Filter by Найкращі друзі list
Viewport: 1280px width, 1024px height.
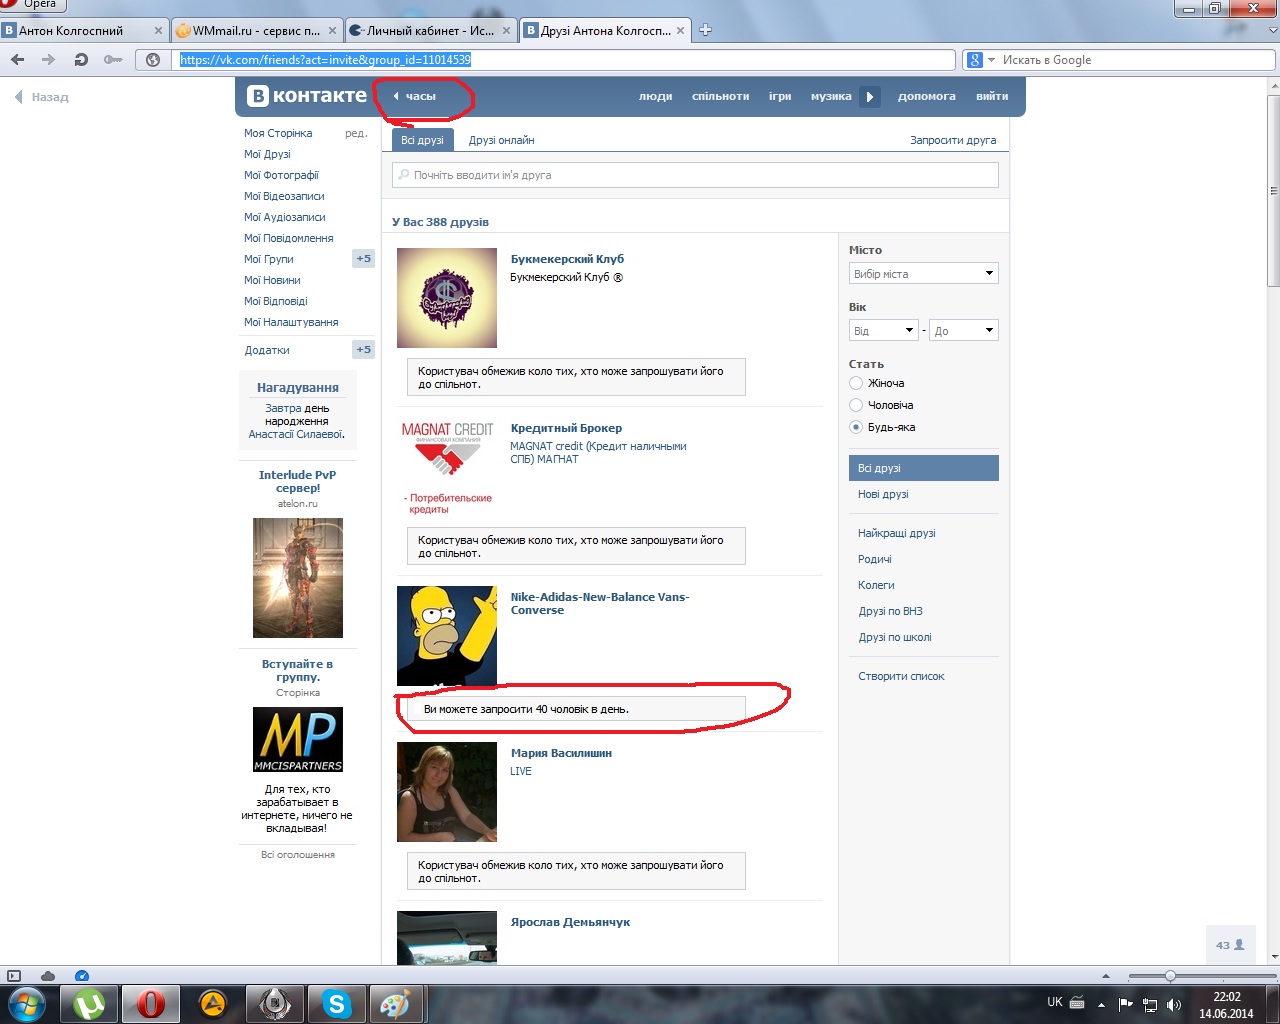point(897,533)
